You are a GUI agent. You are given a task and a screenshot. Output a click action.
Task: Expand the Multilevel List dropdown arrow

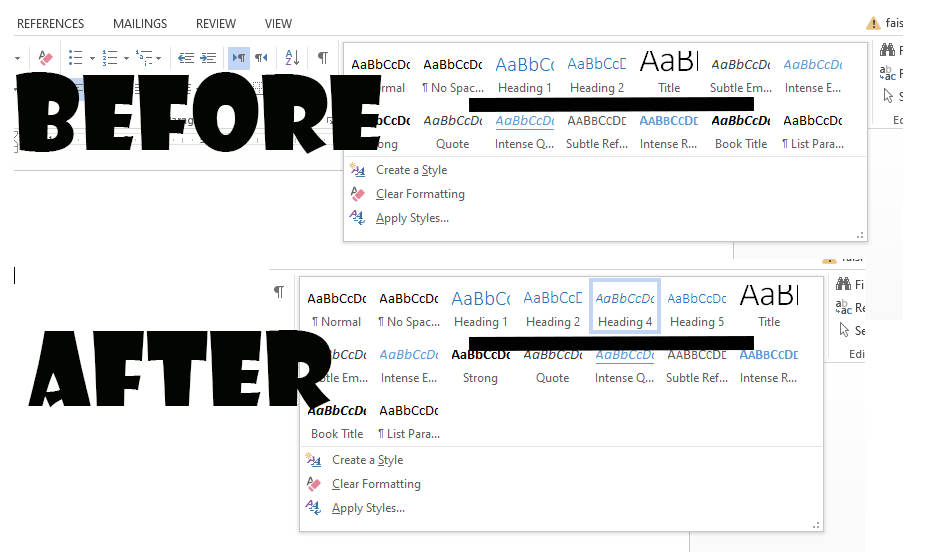[159, 58]
